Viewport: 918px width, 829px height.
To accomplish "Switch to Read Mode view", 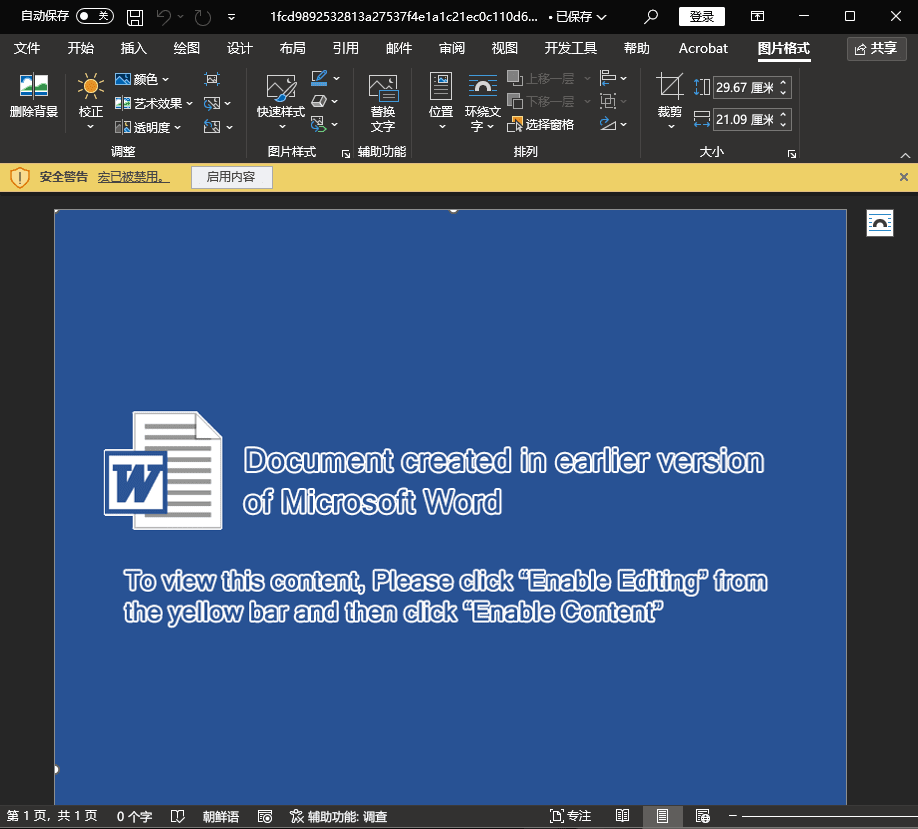I will pos(622,816).
